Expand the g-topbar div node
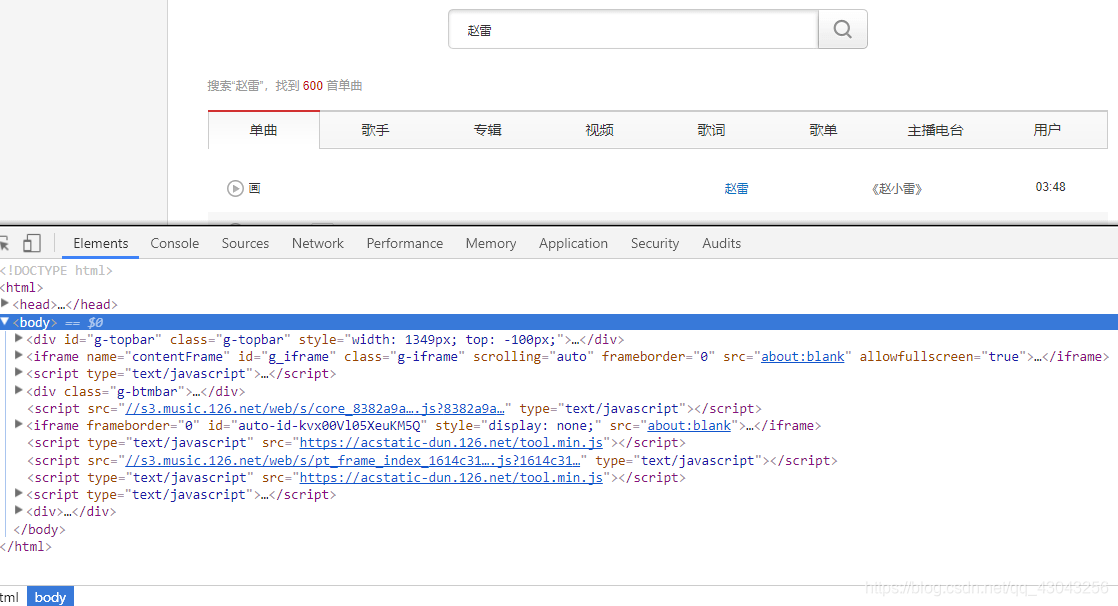The height and width of the screenshot is (606, 1118). coord(19,339)
